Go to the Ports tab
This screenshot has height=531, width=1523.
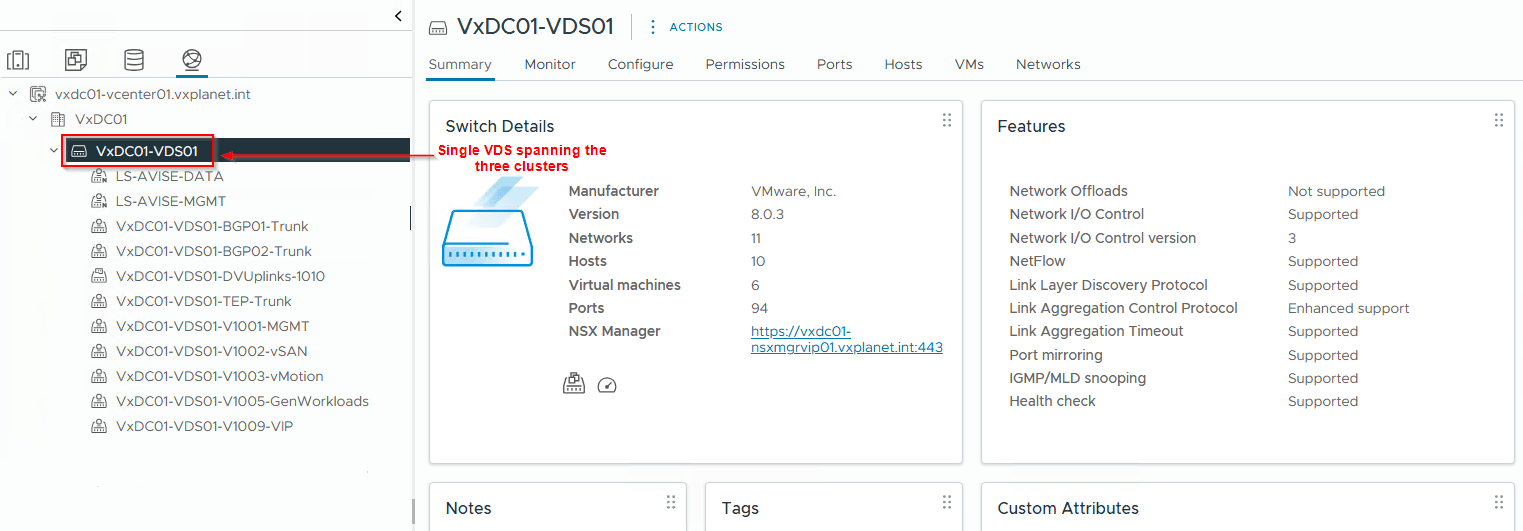pos(834,64)
